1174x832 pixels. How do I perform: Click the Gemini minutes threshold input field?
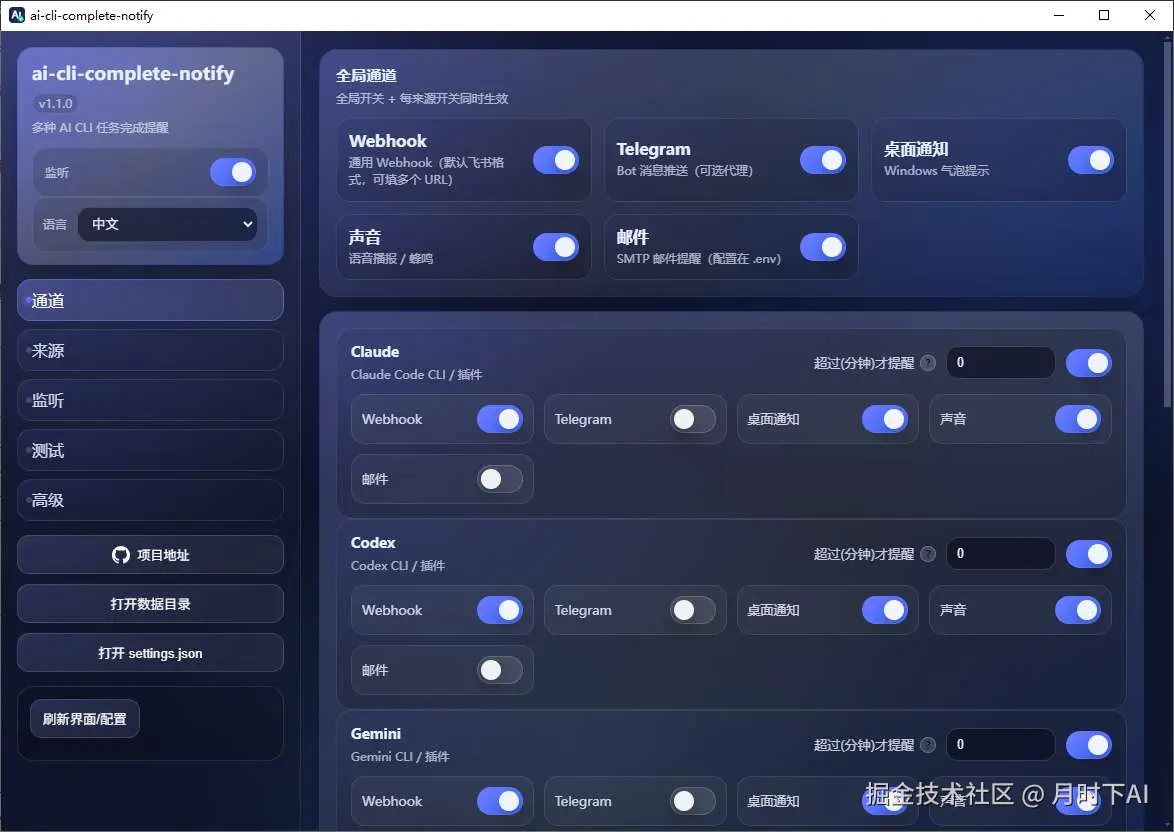pyautogui.click(x=1000, y=745)
